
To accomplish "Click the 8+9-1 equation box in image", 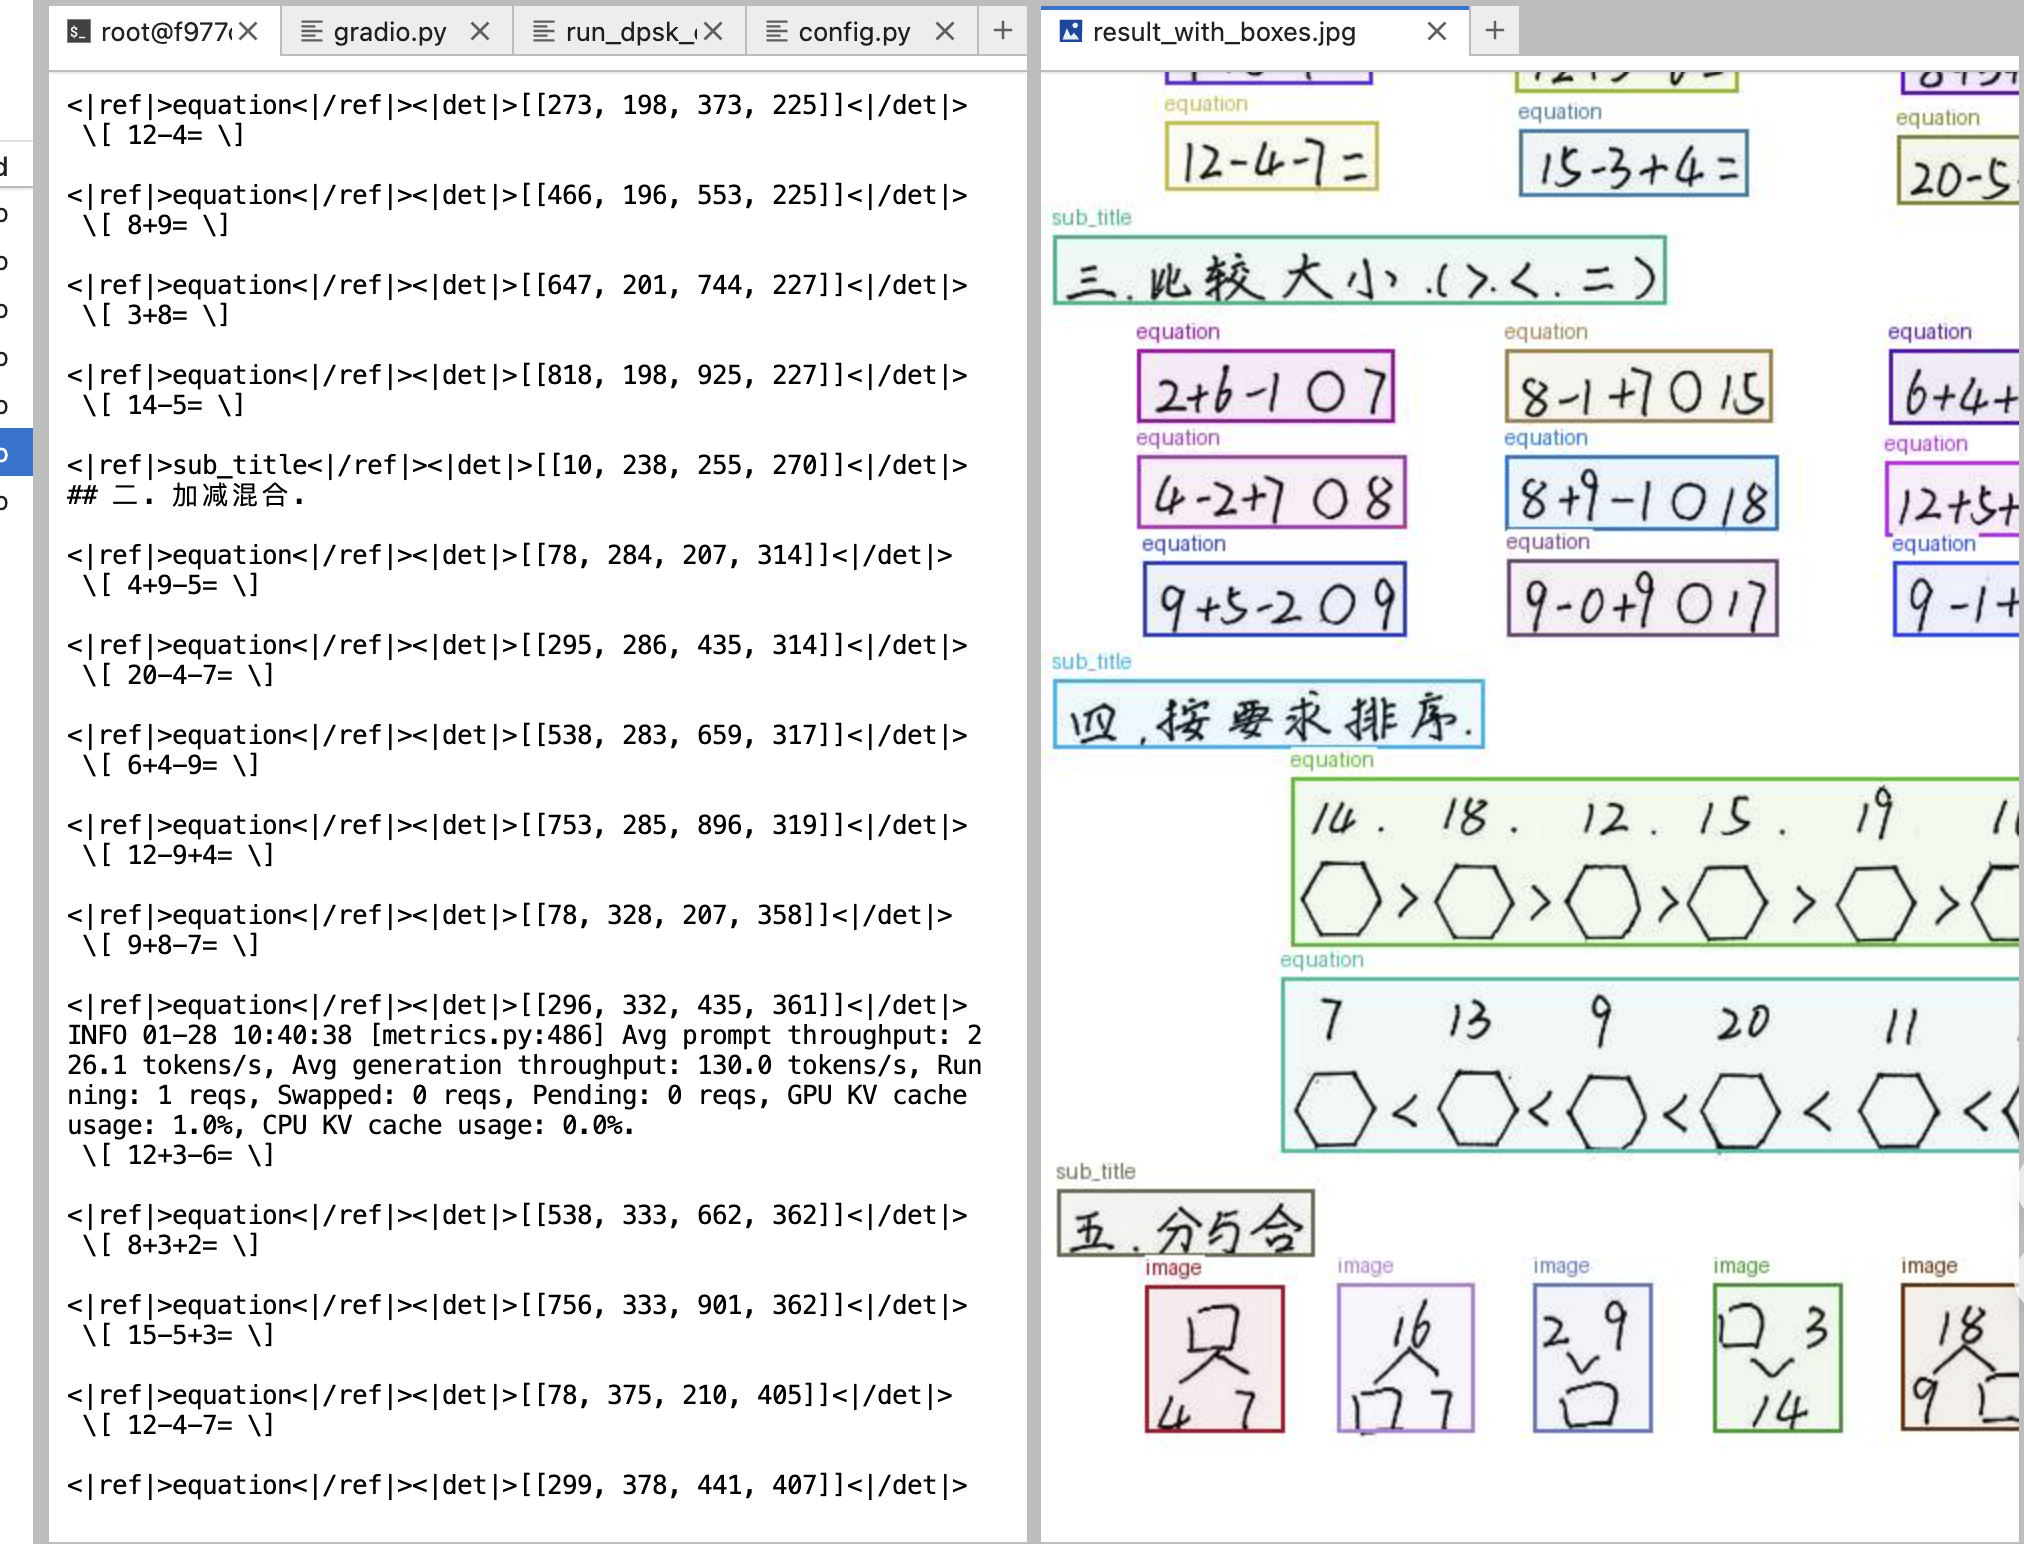I will point(1641,494).
